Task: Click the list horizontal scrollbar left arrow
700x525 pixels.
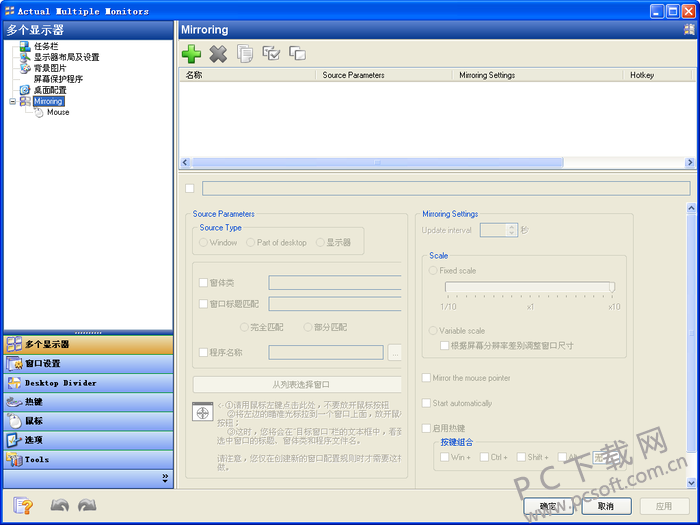Action: [185, 162]
